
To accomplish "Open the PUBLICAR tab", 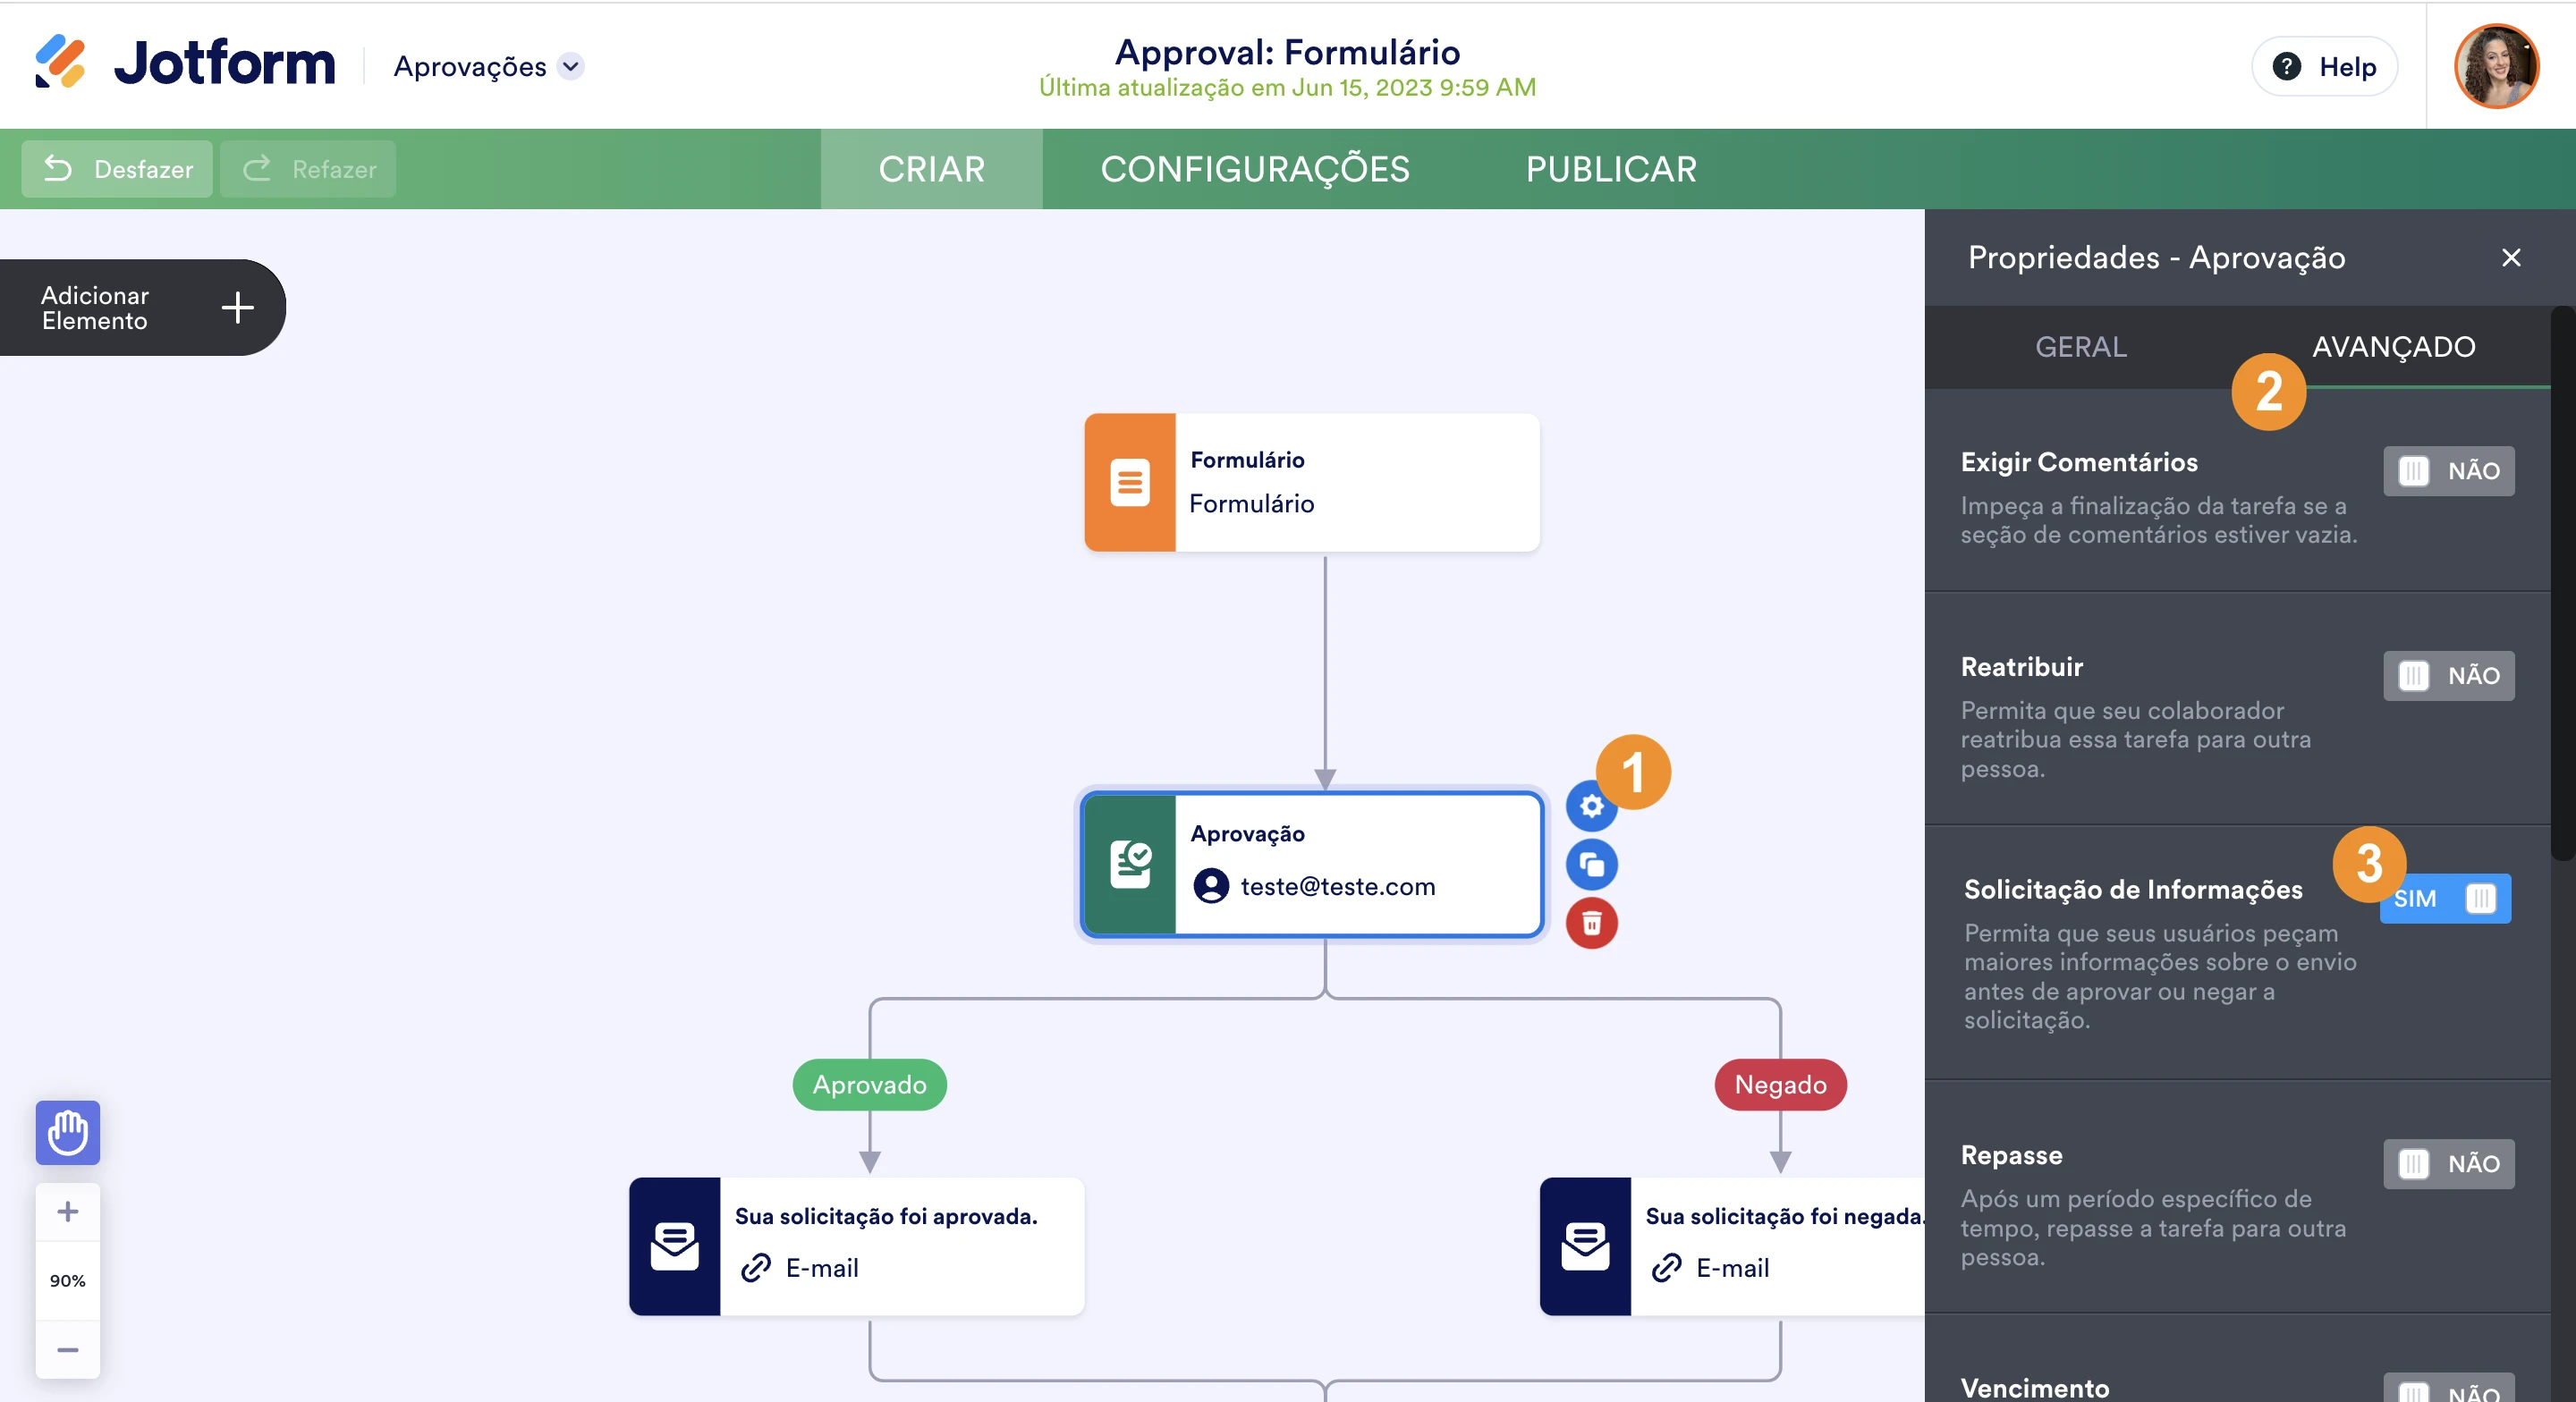I will [1610, 169].
